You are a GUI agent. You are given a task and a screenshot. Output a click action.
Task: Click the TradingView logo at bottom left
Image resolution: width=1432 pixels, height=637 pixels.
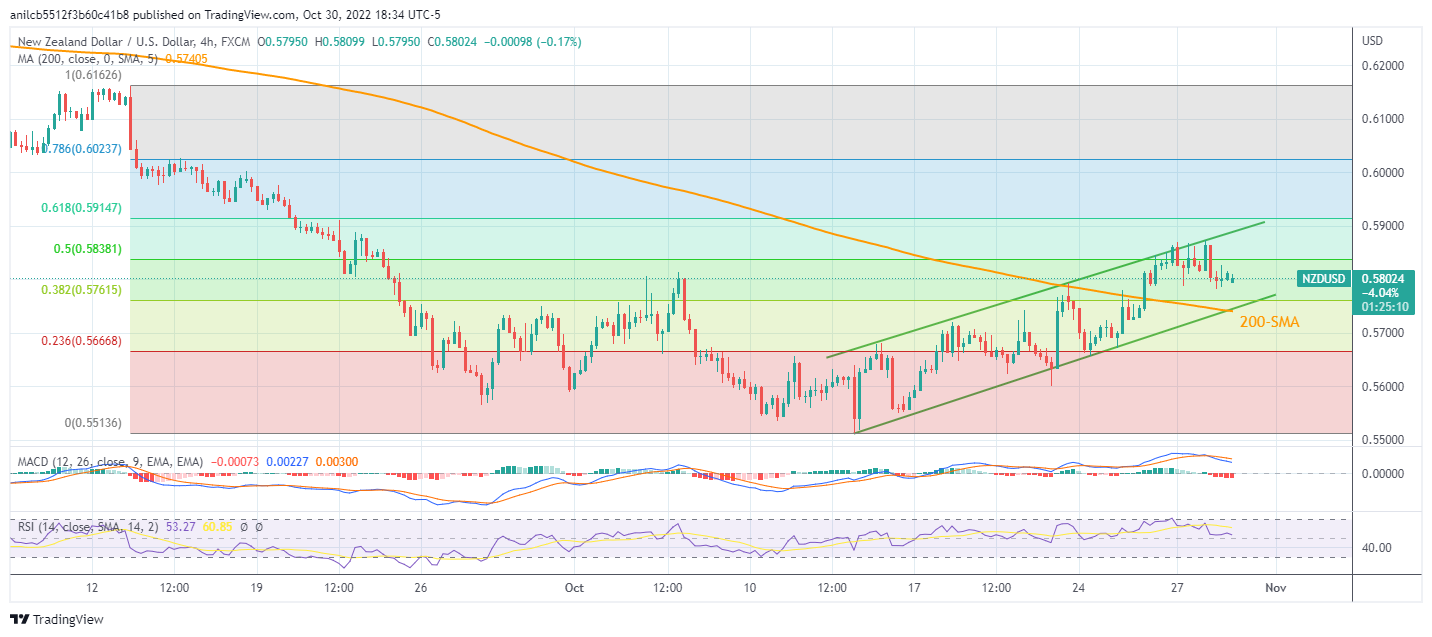pyautogui.click(x=57, y=620)
